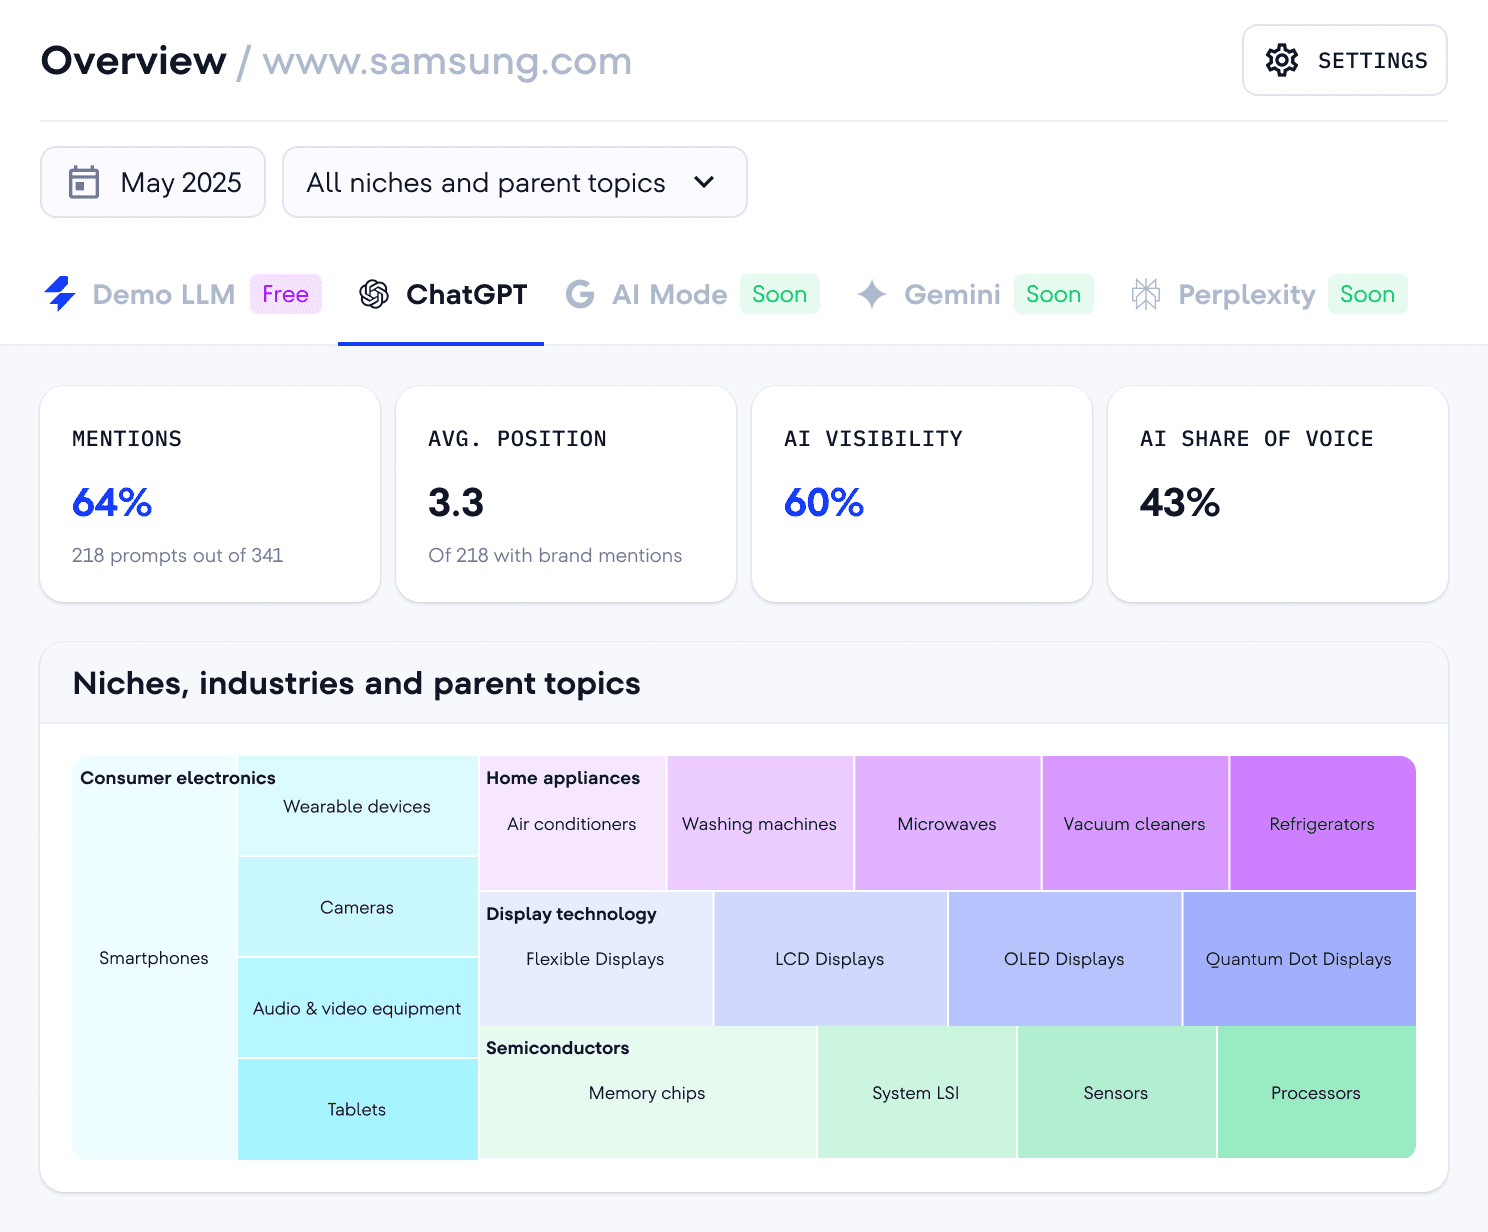Select the Sensors treemap block

[x=1117, y=1093]
